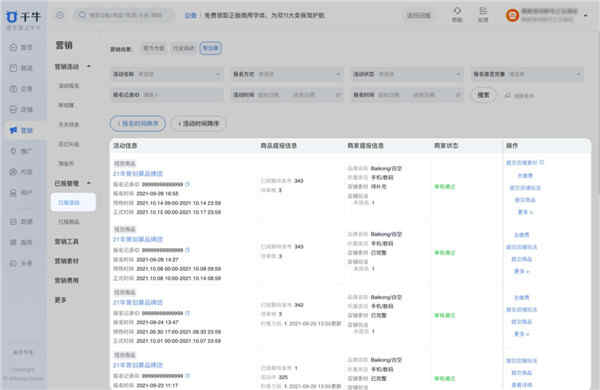
Task: Click the collapse-menu circle icon beside search box
Action: (60, 15)
